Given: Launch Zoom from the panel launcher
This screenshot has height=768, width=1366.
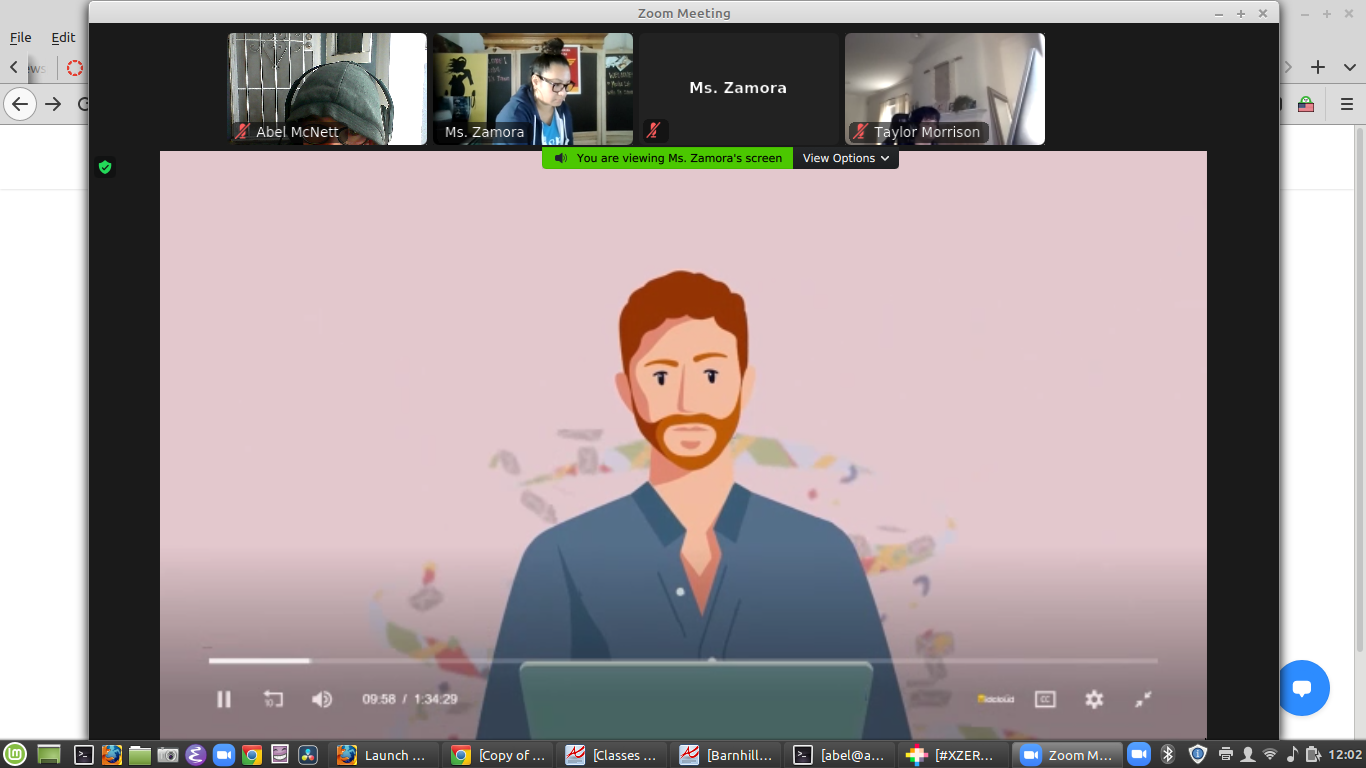Looking at the screenshot, I should coord(224,755).
